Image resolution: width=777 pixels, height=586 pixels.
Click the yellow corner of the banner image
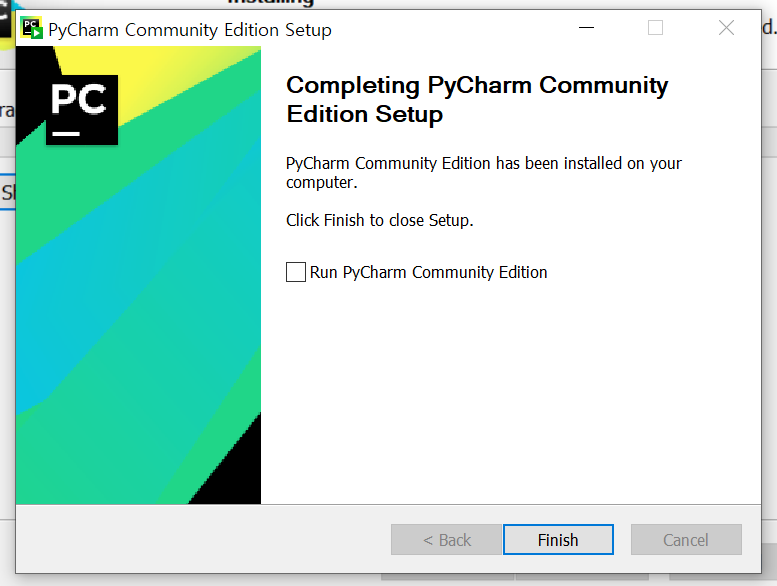pyautogui.click(x=149, y=74)
